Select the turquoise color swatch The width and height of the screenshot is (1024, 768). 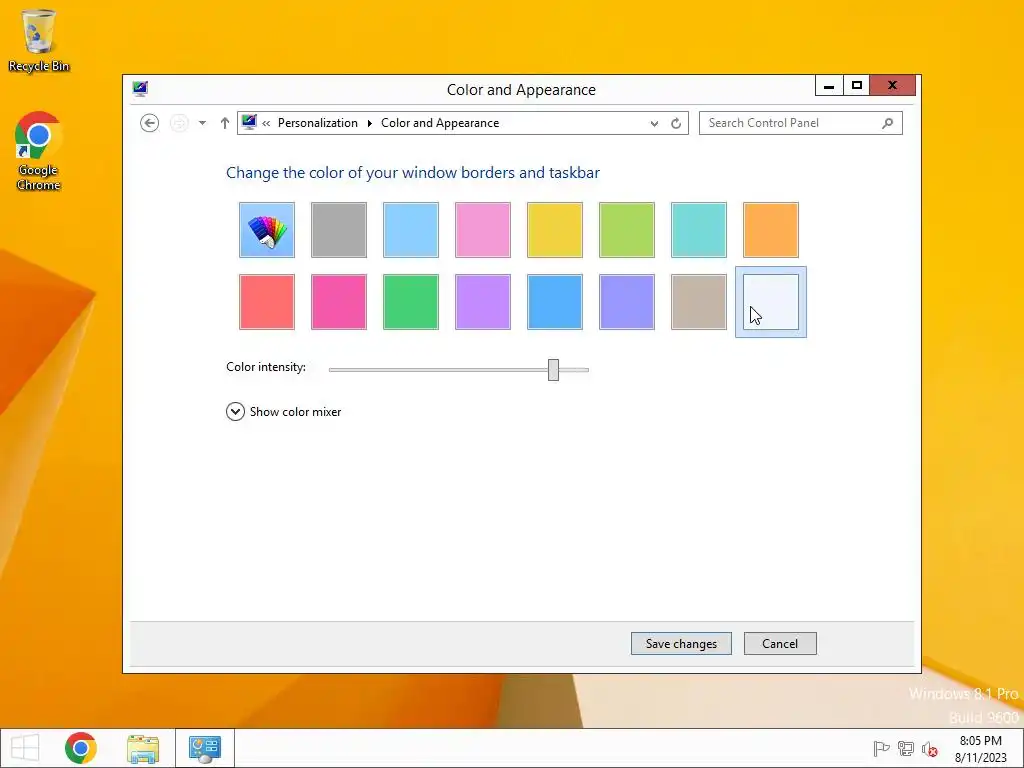coord(699,230)
